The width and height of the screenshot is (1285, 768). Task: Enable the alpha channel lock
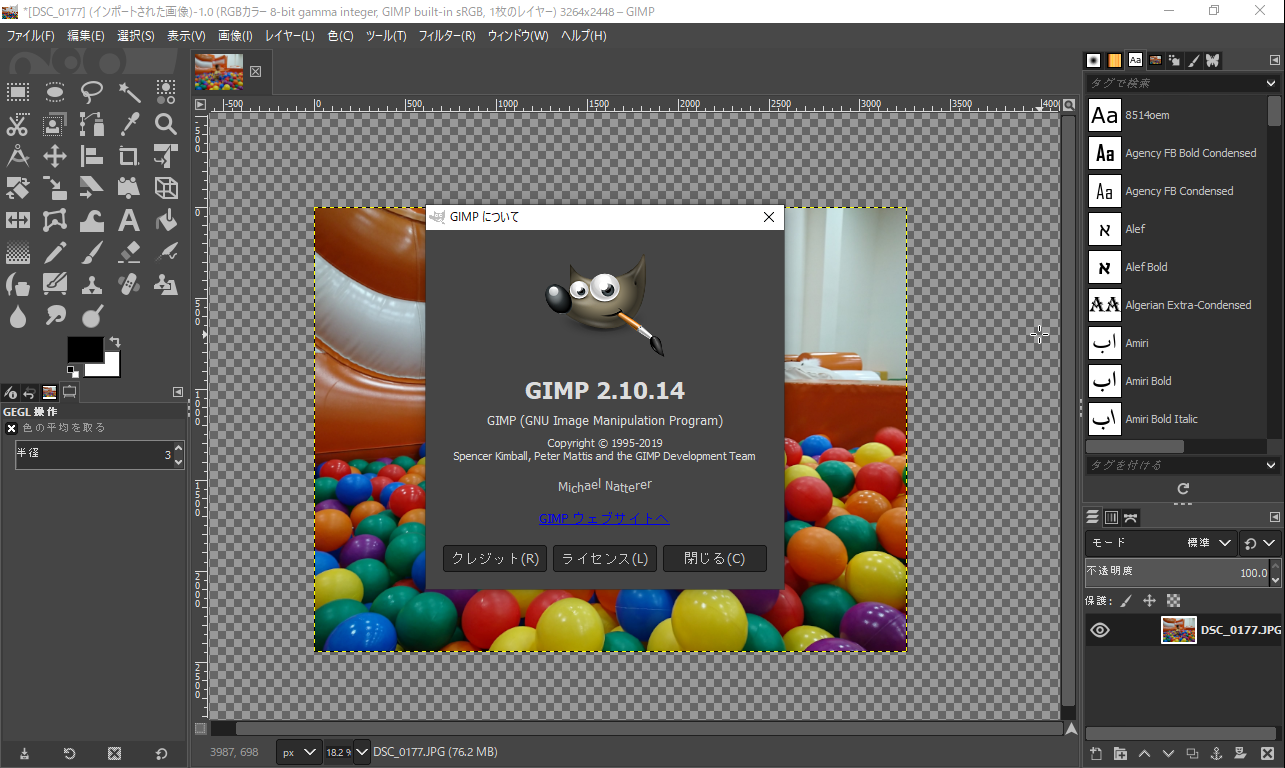point(1172,599)
